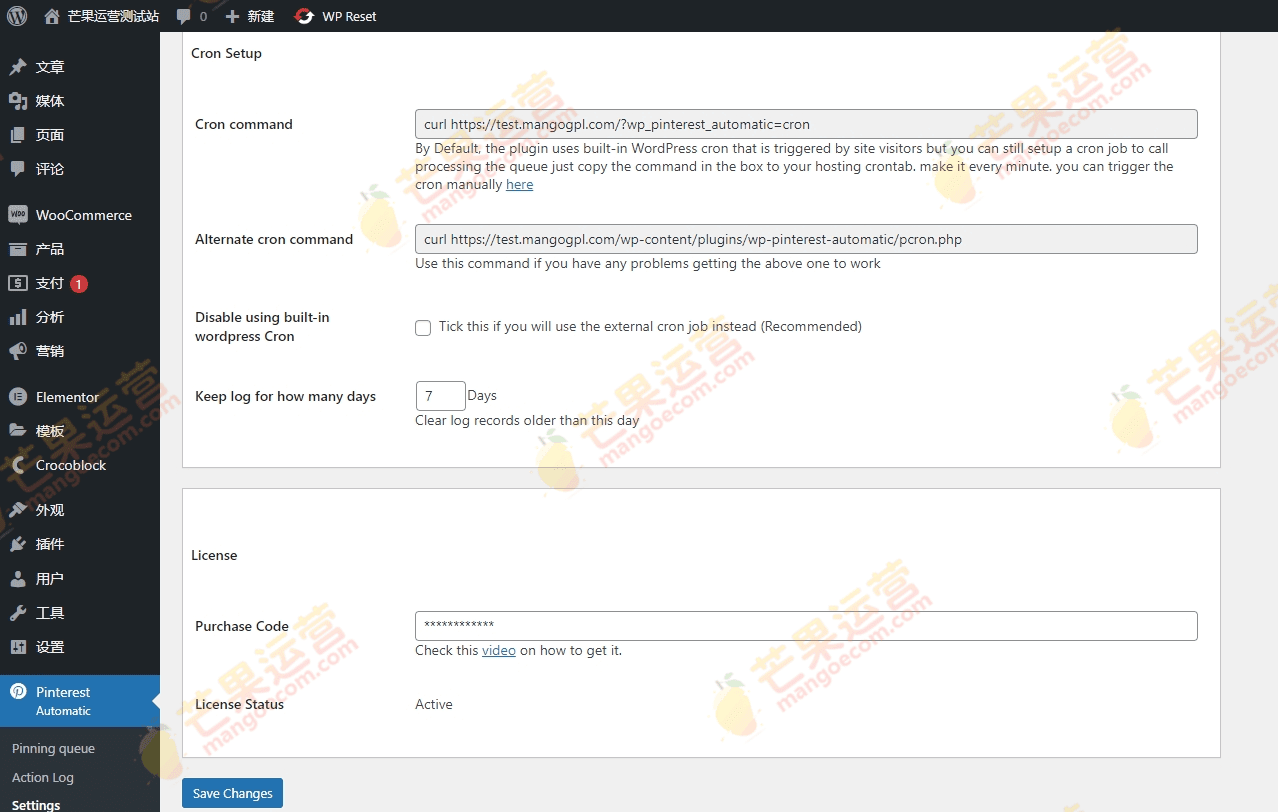Screen dimensions: 1278x812
Task: Click 新建 in admin bar
Action: click(x=261, y=16)
